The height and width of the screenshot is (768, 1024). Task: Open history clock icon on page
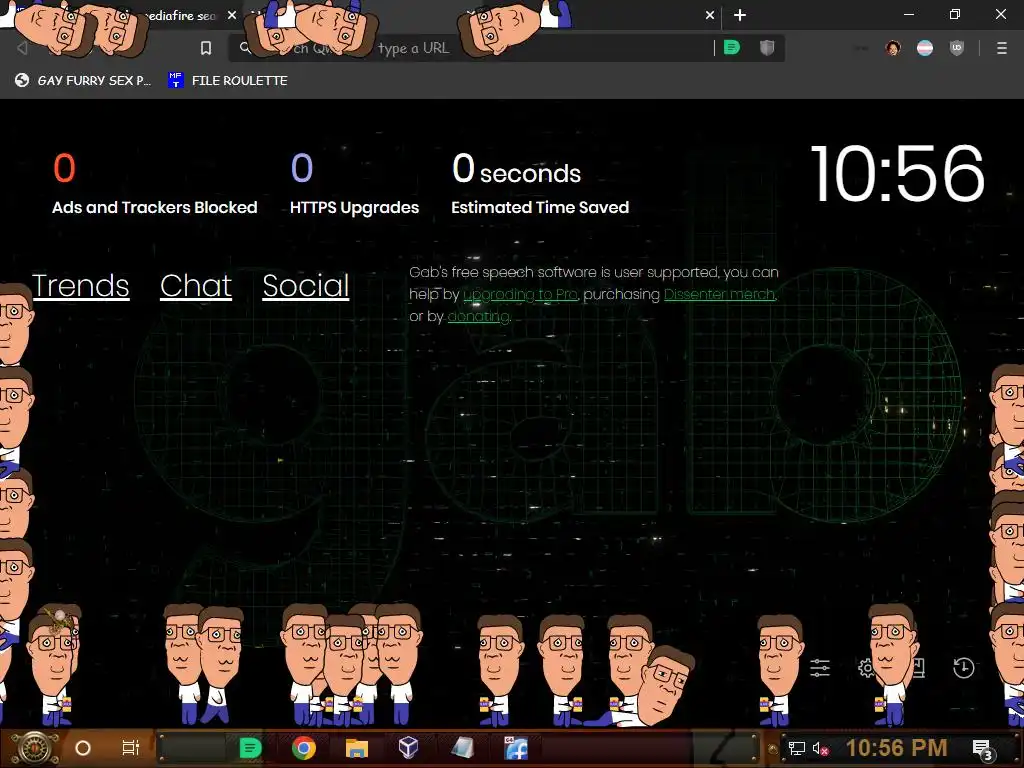[x=964, y=668]
